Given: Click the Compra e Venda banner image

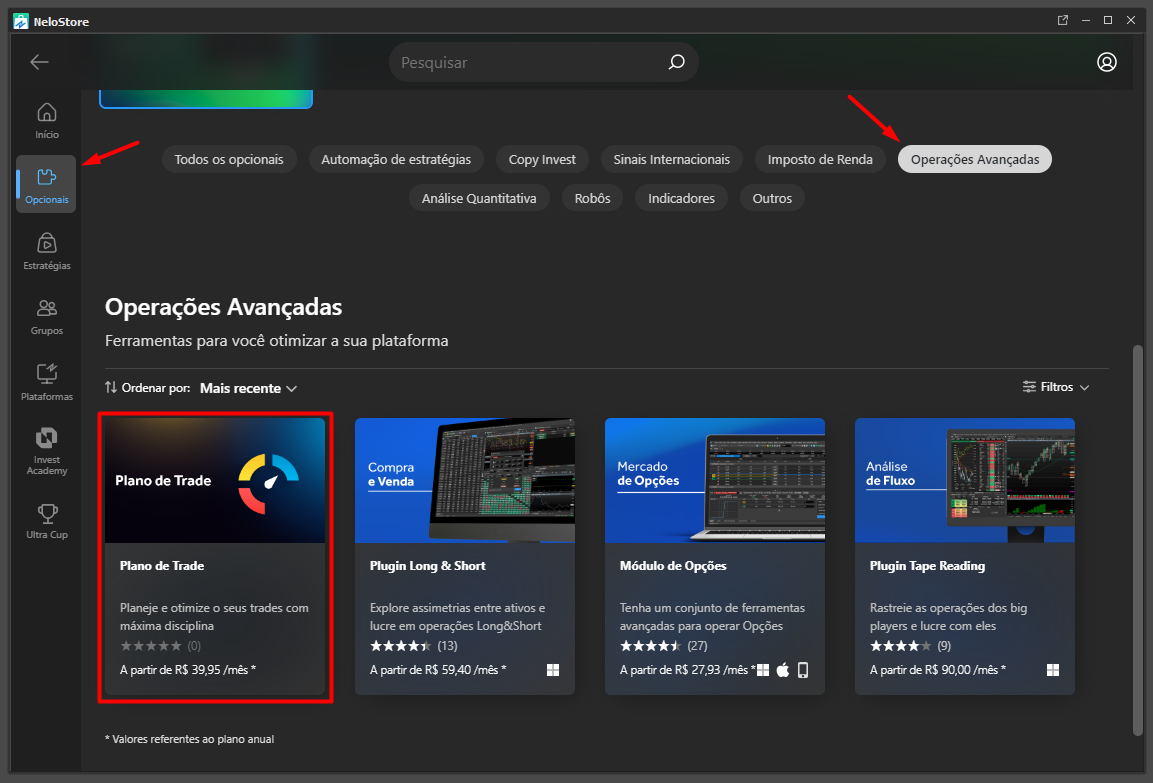Looking at the screenshot, I should click(465, 480).
